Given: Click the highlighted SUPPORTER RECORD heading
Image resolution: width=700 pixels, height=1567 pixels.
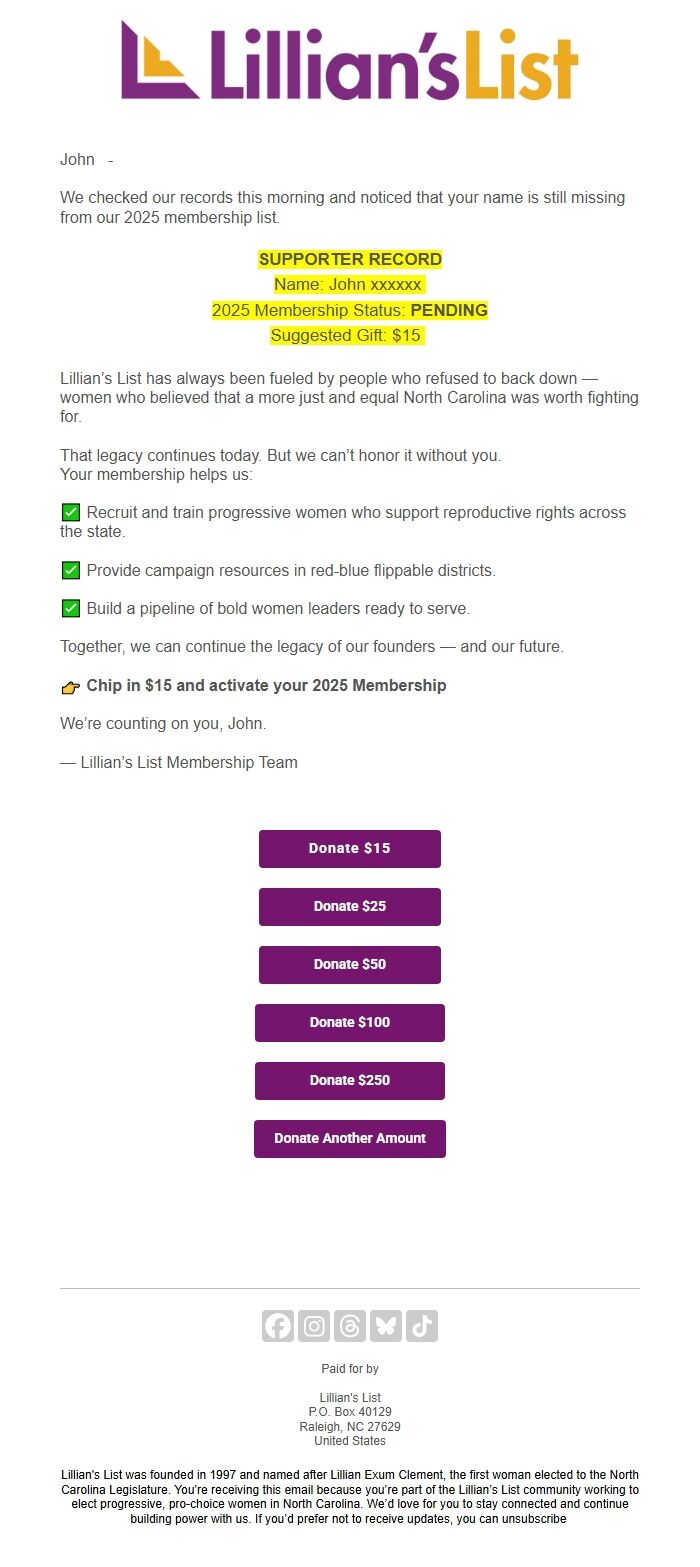Looking at the screenshot, I should coord(350,260).
